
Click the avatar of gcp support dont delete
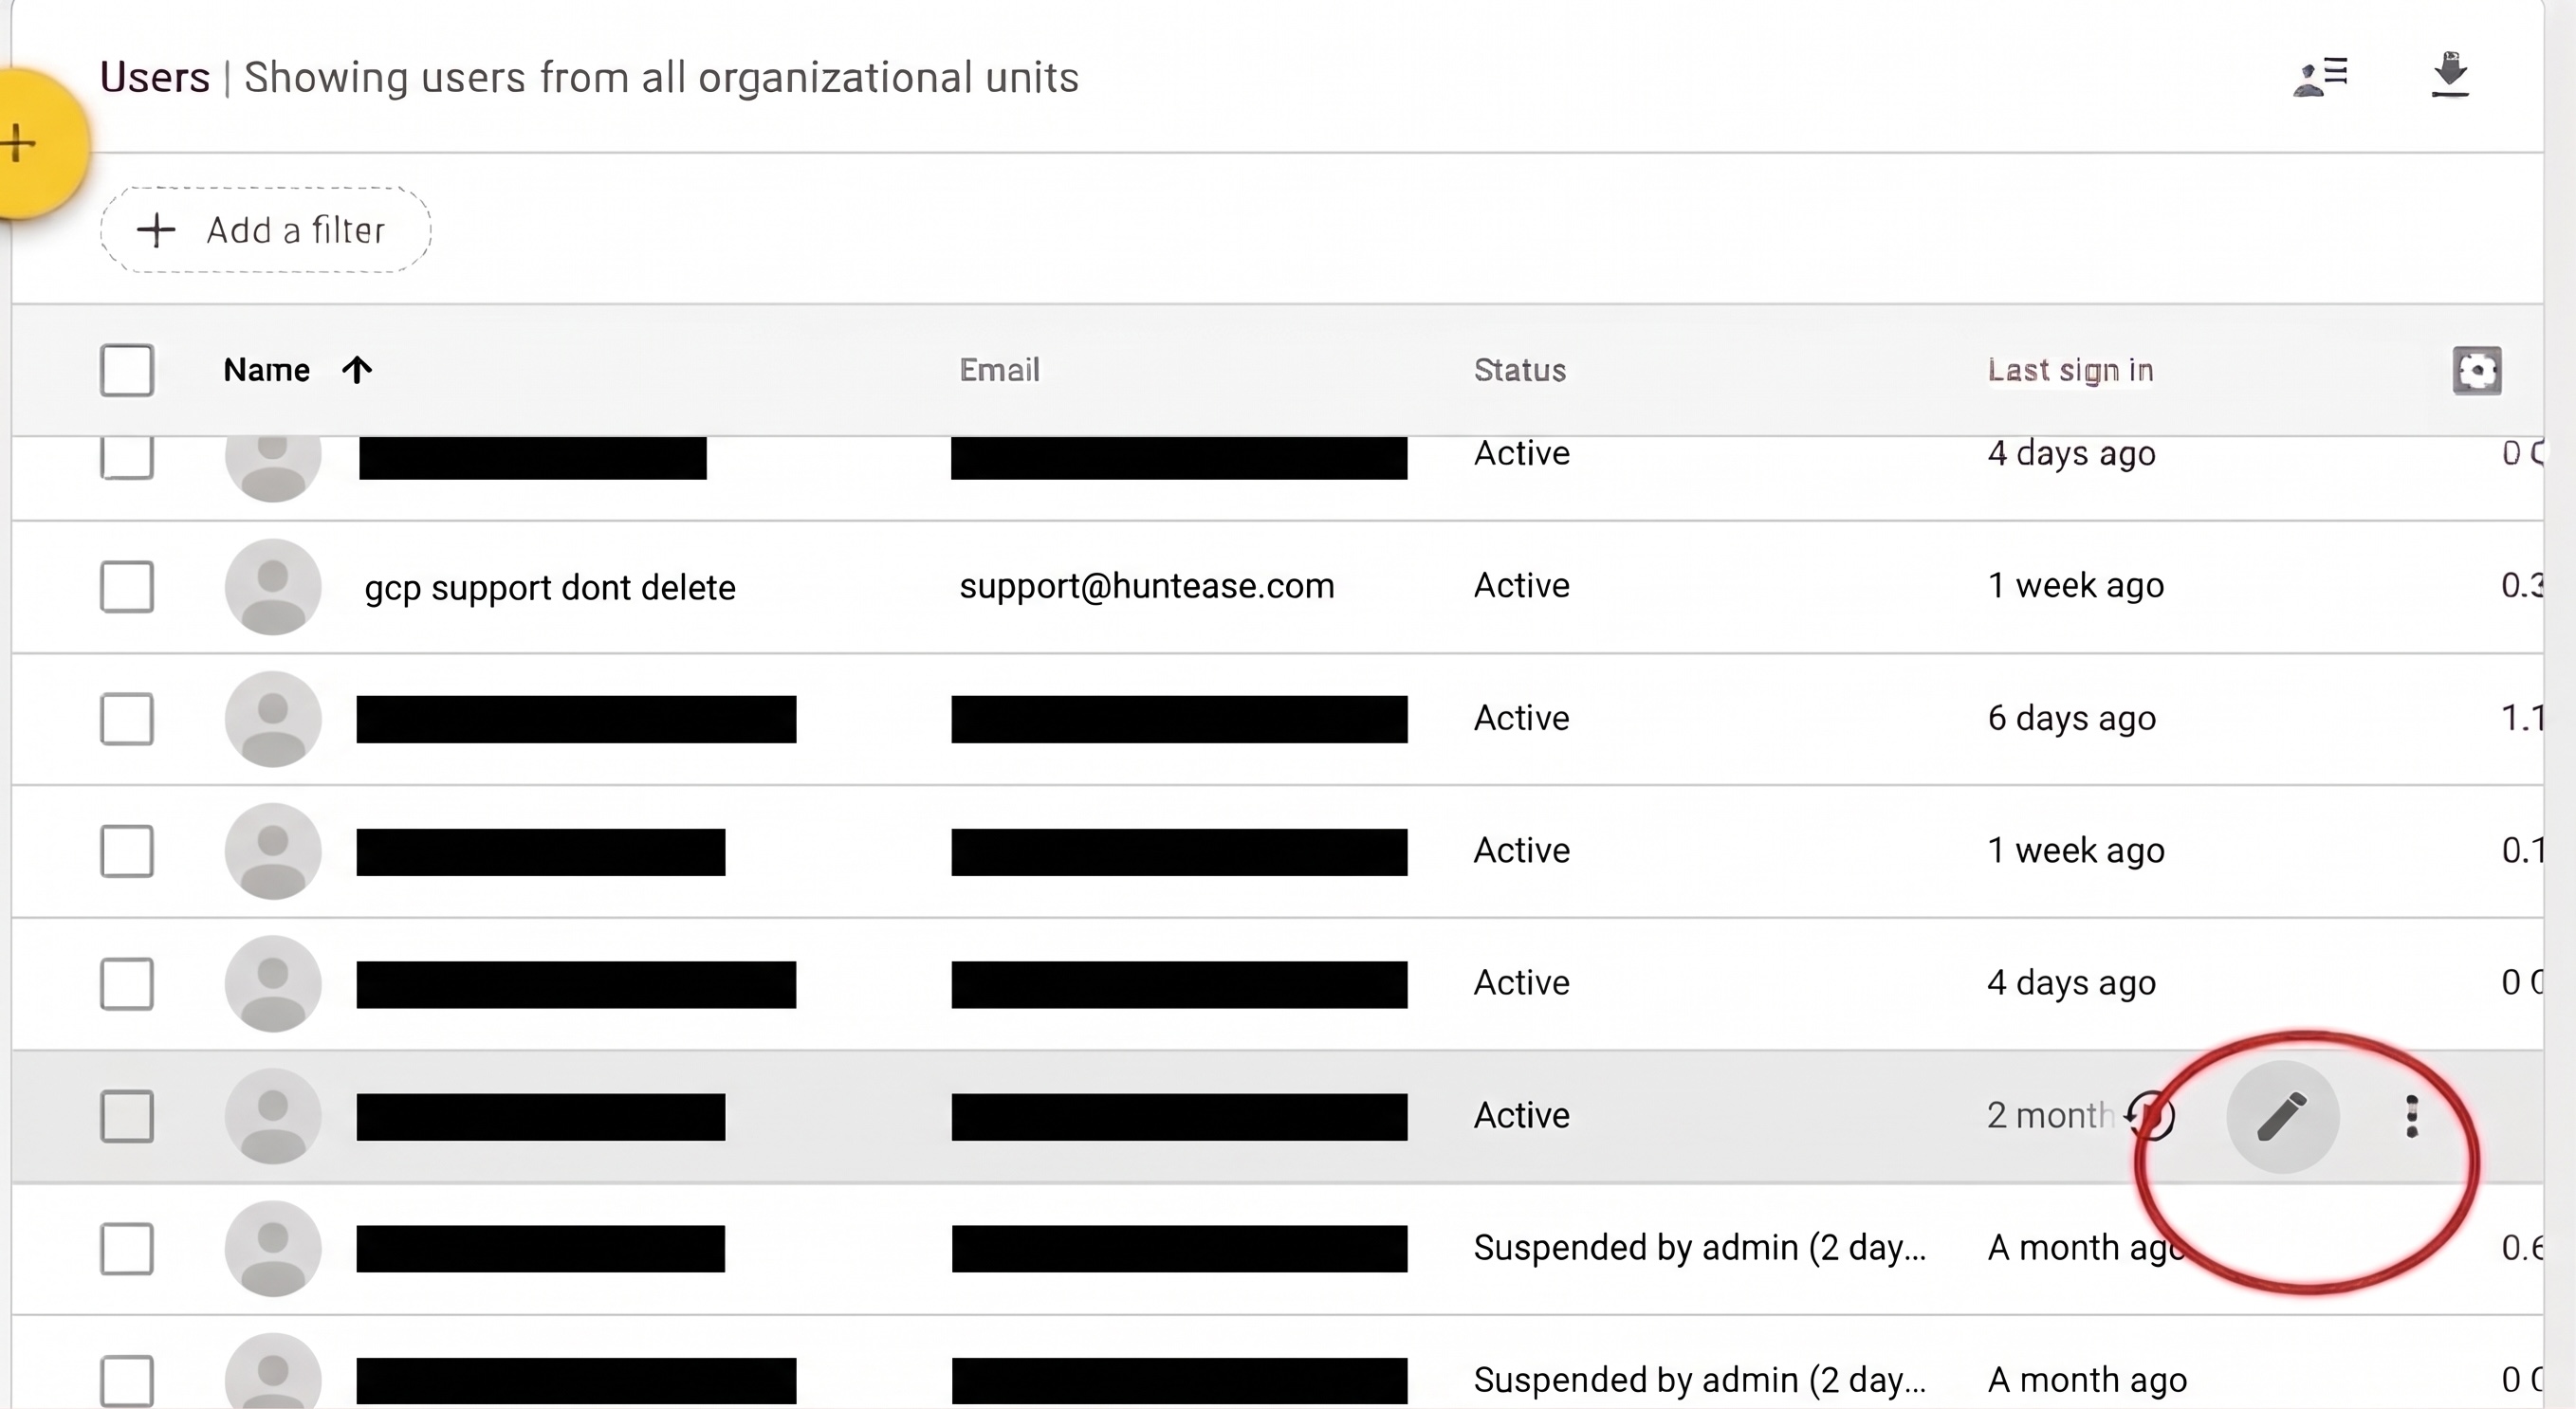pos(273,587)
